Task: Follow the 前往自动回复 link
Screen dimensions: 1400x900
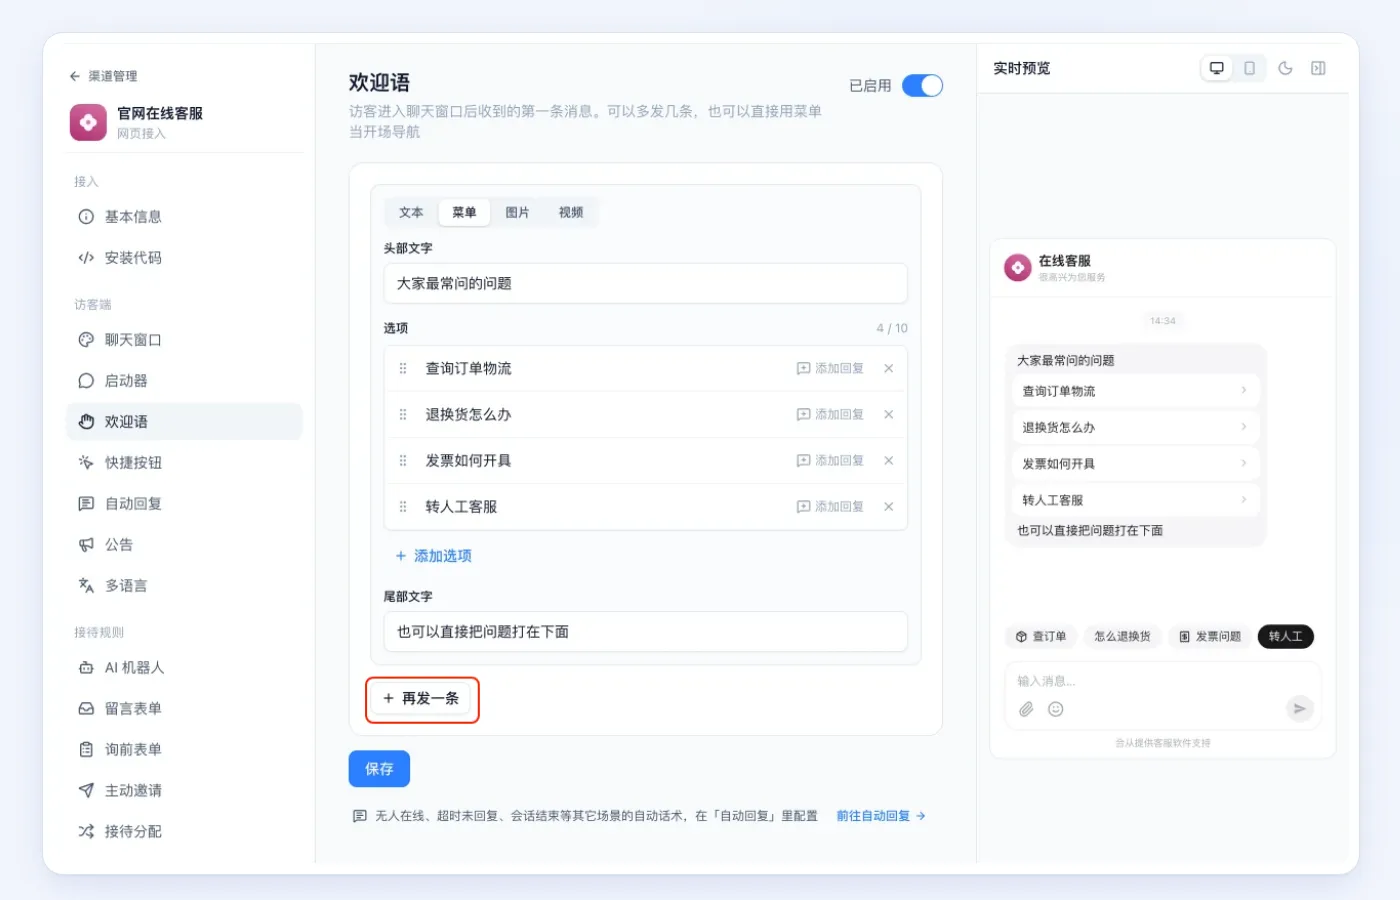Action: click(881, 816)
